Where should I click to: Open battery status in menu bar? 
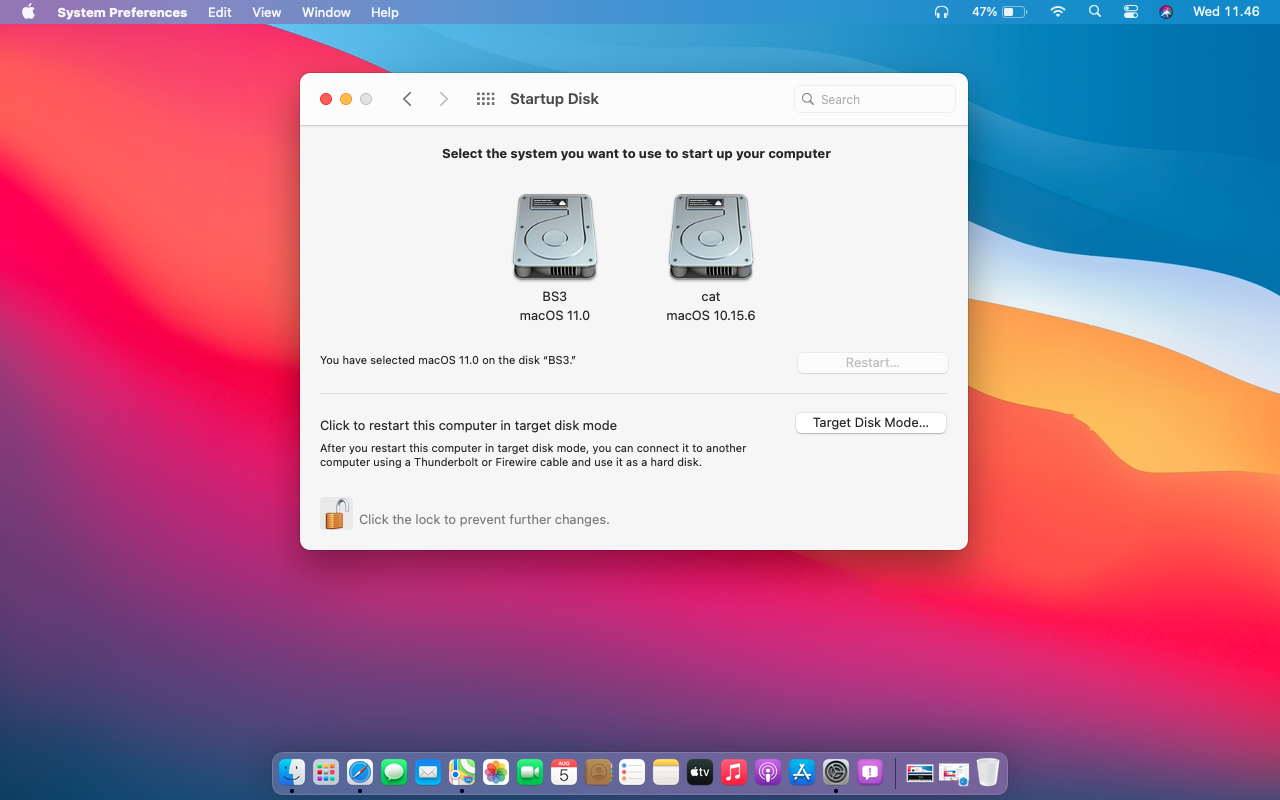tap(999, 12)
